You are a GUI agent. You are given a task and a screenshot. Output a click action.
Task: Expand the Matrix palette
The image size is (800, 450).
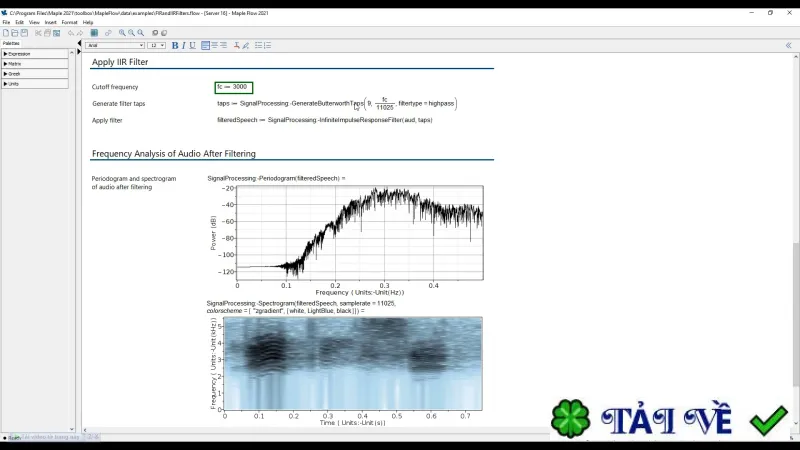coord(35,64)
